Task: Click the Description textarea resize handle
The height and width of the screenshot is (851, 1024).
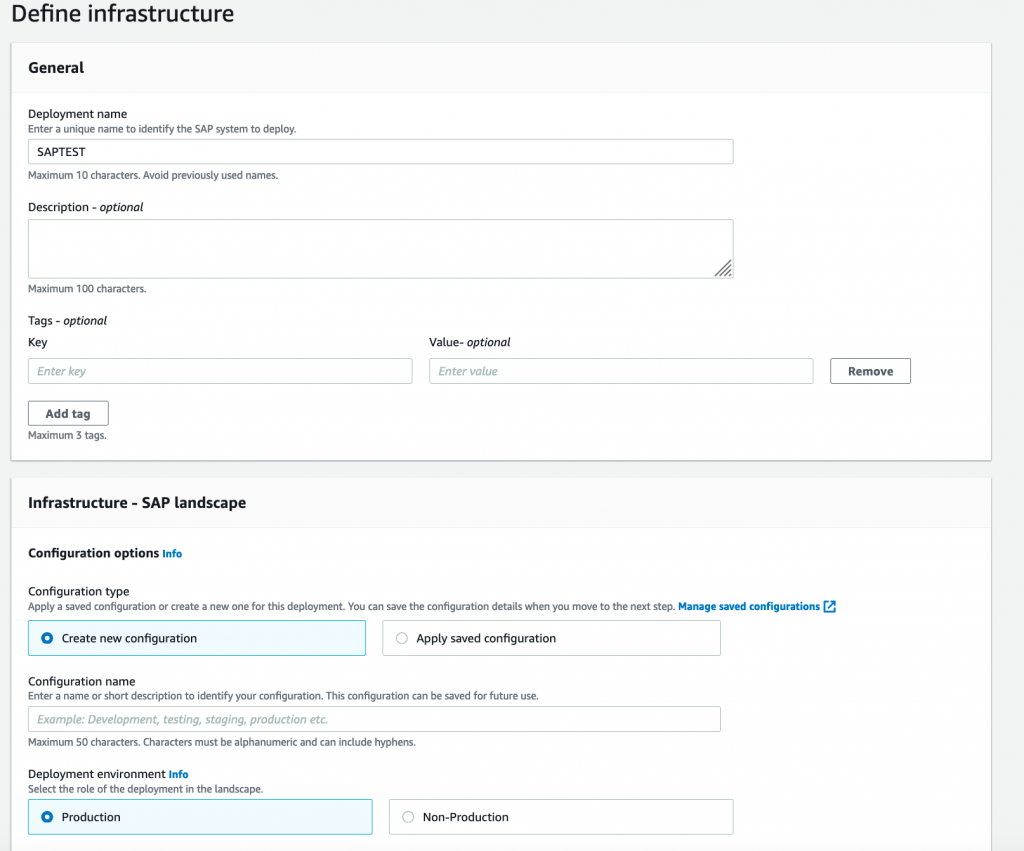Action: click(x=723, y=268)
